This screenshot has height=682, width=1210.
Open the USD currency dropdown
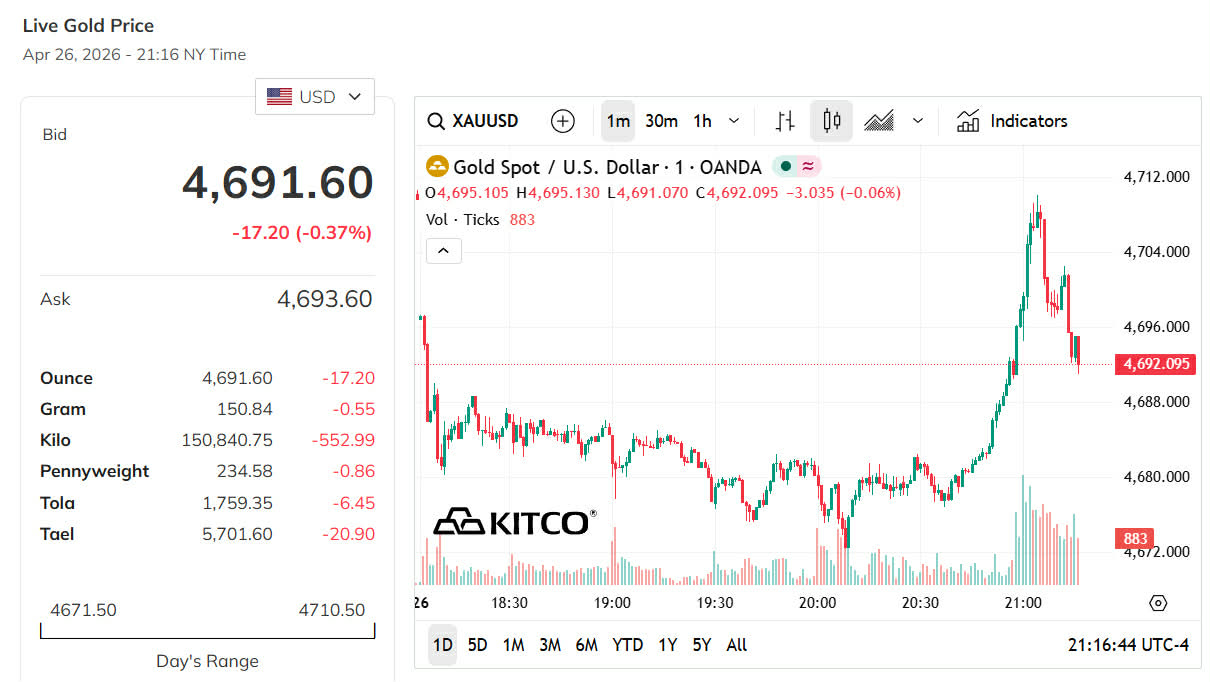coord(315,97)
